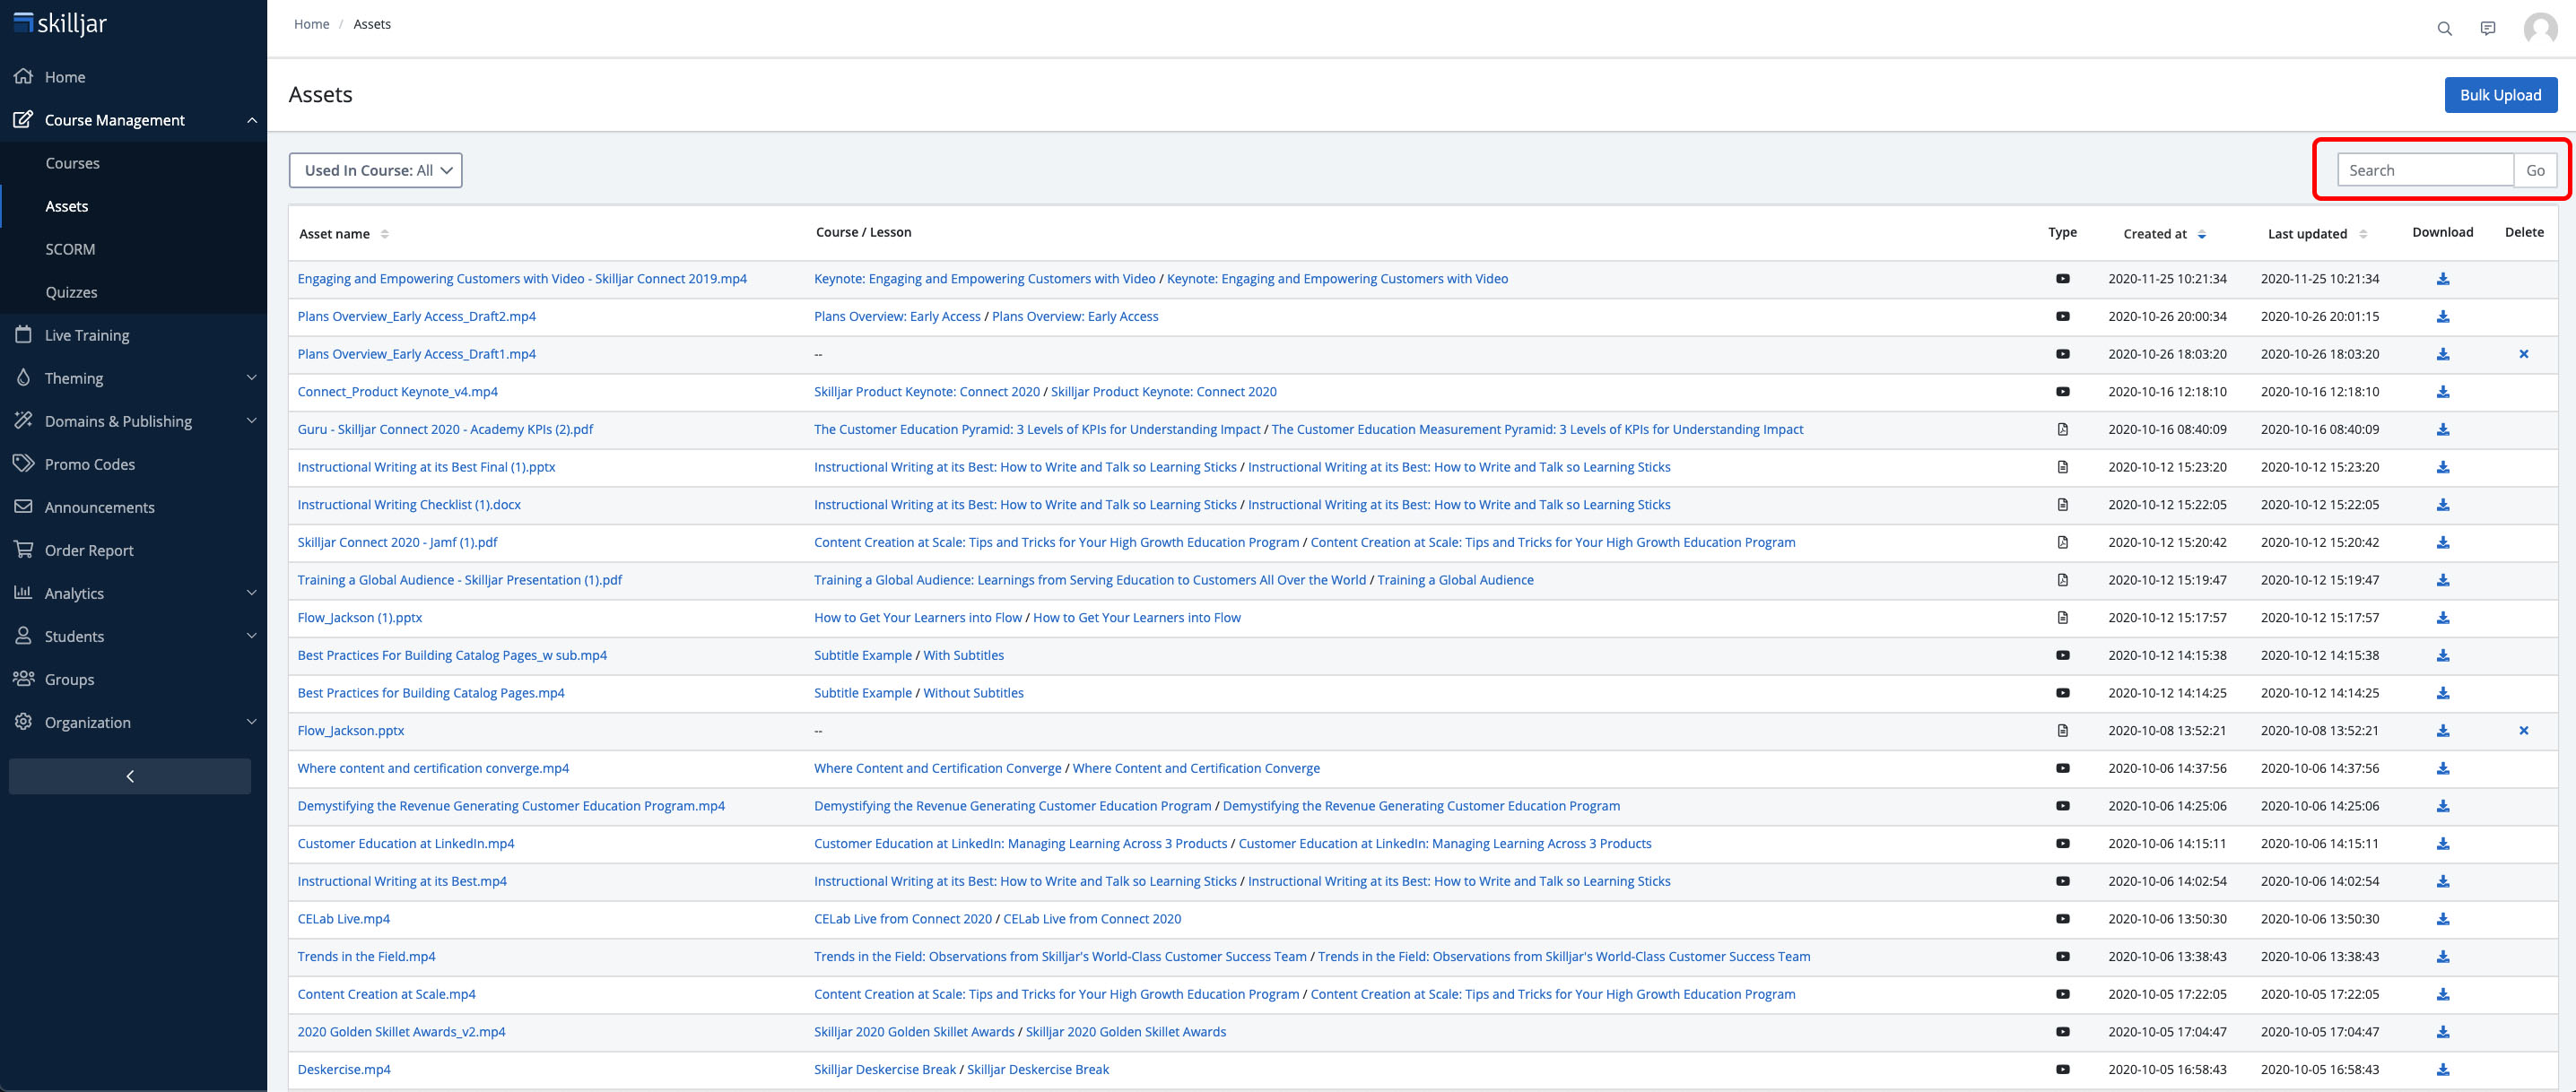
Task: Collapse the sidebar with the chevron button
Action: (130, 777)
